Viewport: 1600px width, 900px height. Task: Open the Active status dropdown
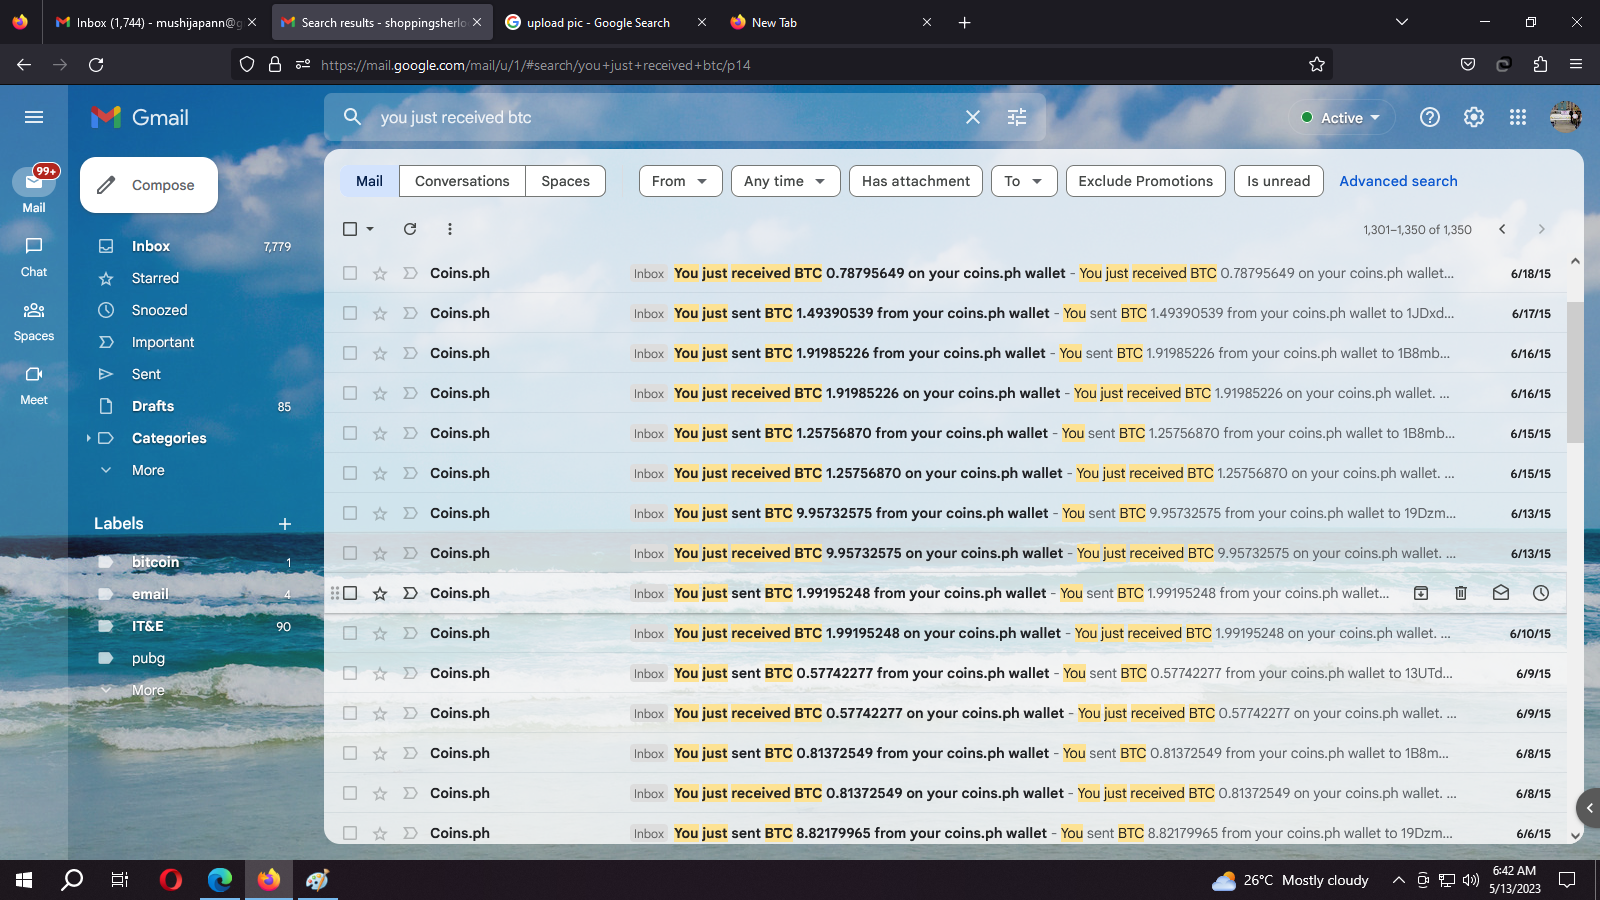(1340, 117)
